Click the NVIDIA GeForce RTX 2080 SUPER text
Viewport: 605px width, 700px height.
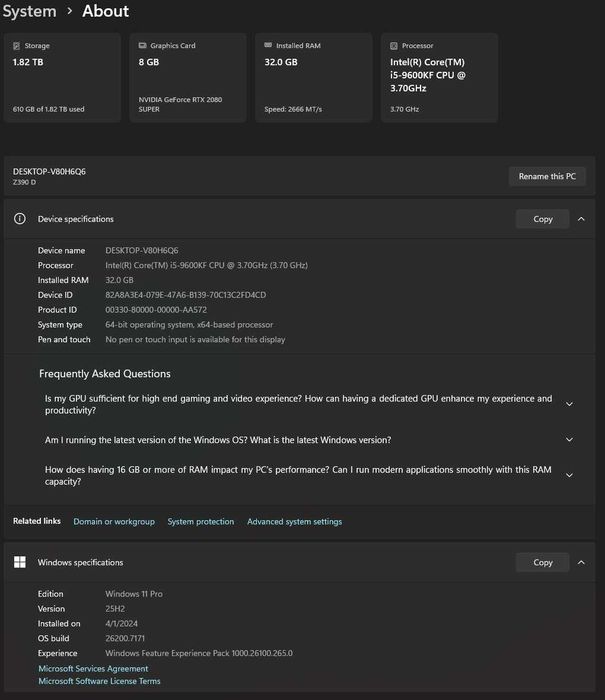point(180,104)
